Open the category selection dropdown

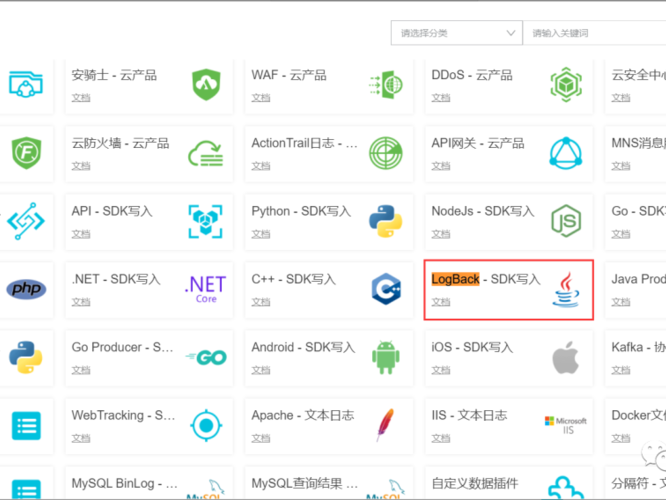point(457,33)
